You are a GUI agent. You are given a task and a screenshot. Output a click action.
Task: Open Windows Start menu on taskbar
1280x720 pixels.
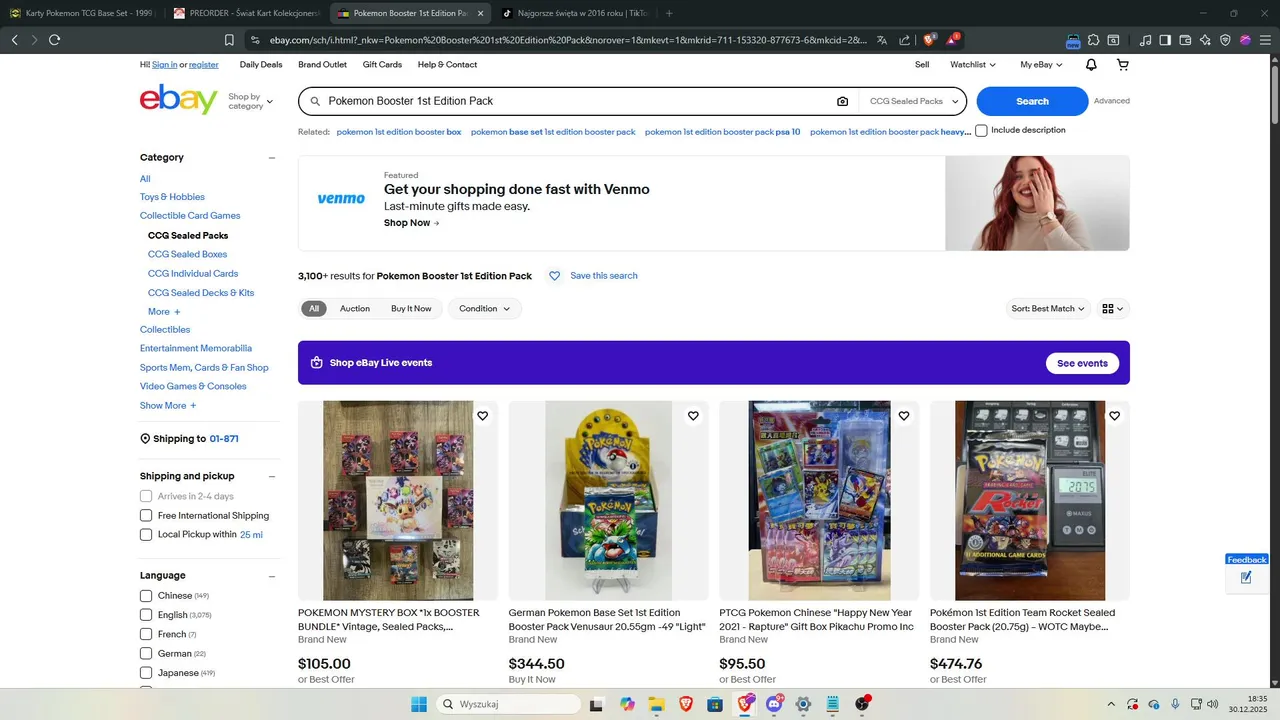pos(418,704)
